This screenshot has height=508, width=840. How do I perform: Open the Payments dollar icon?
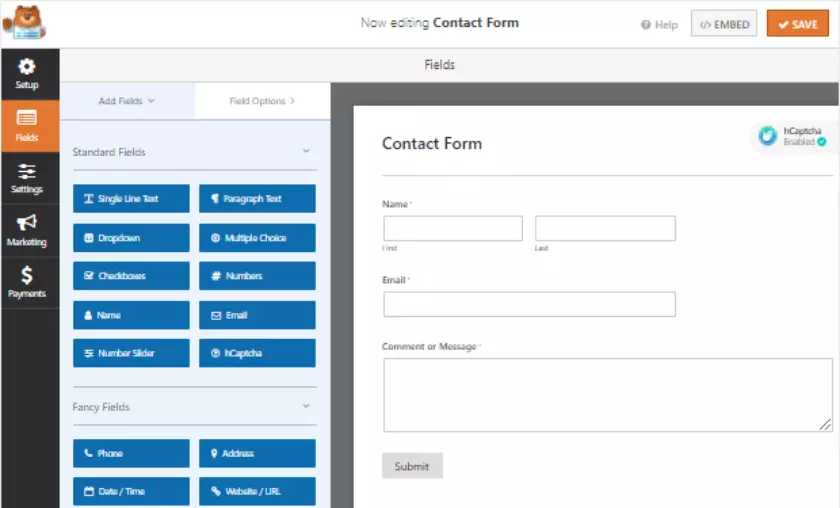[x=27, y=275]
